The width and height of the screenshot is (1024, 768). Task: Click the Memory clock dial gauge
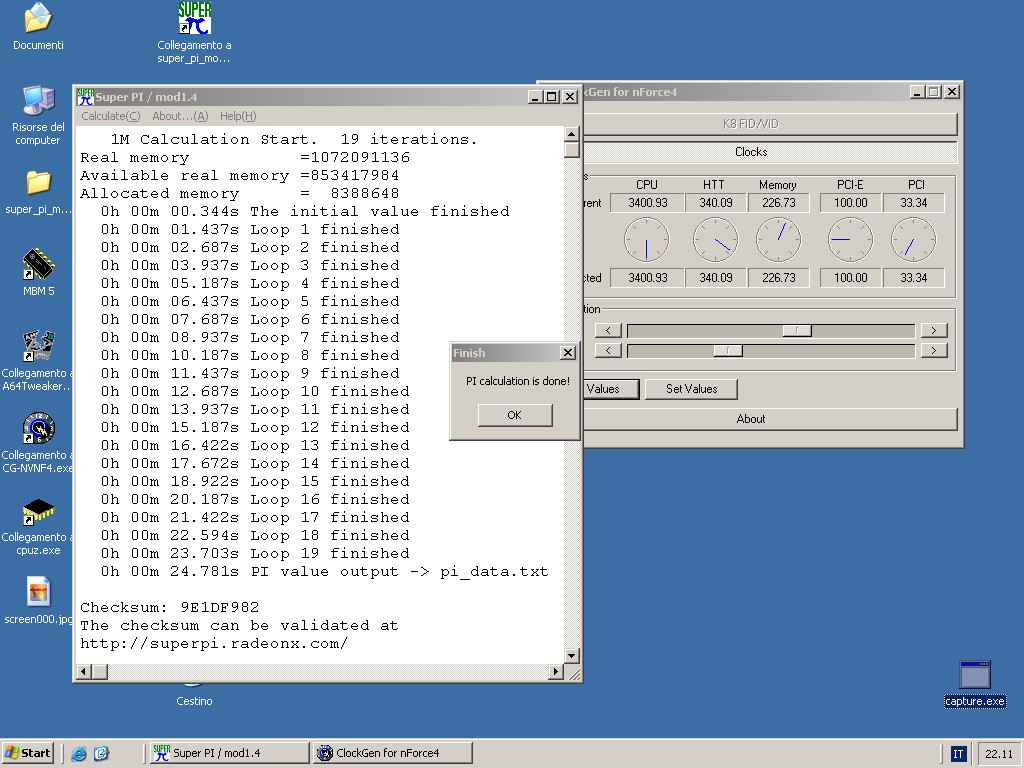pos(778,240)
